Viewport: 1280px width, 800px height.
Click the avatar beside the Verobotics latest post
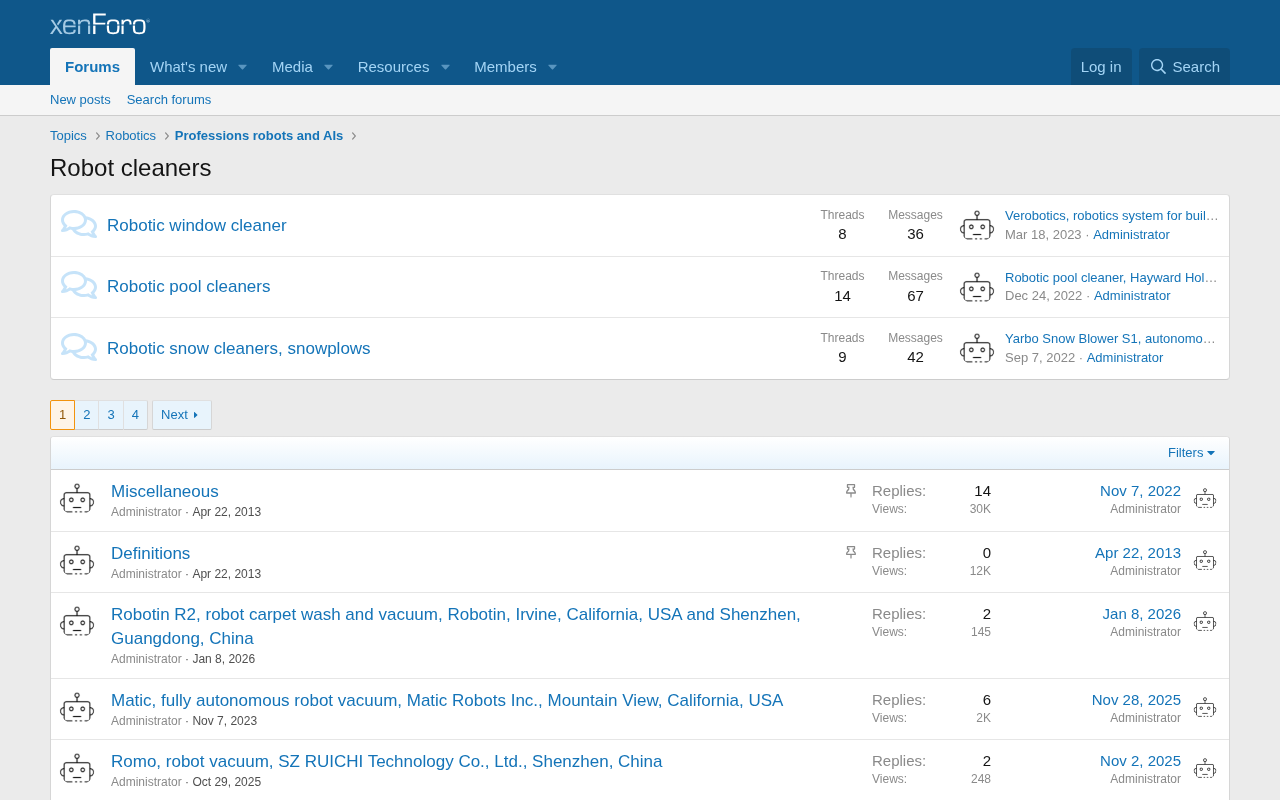977,226
